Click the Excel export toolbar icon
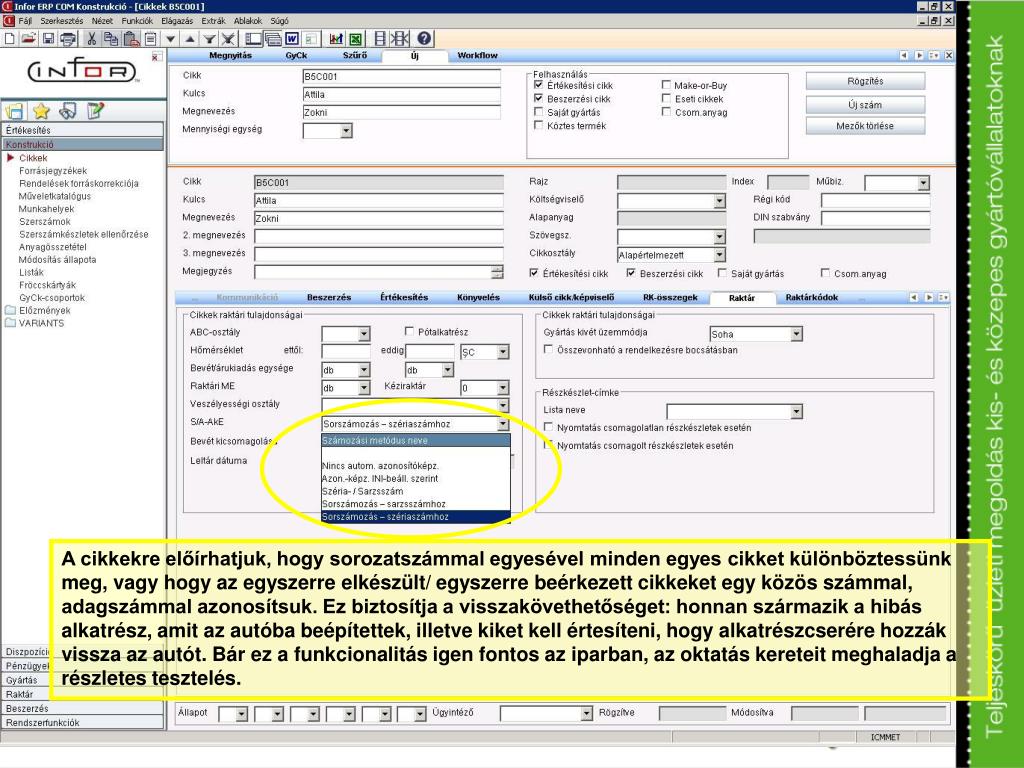 (x=355, y=39)
